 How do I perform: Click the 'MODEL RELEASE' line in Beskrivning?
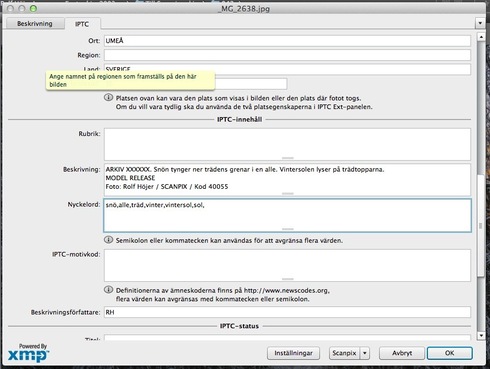[x=130, y=178]
